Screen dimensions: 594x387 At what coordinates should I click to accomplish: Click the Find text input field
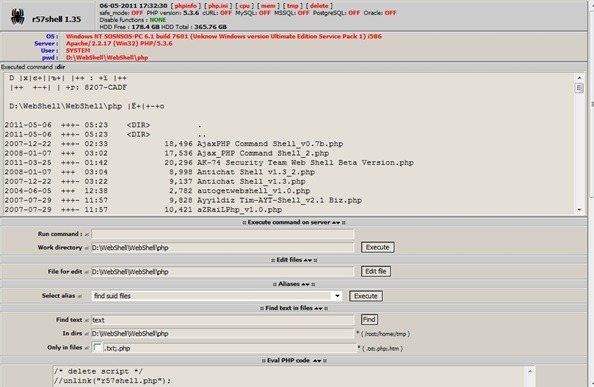click(x=223, y=320)
